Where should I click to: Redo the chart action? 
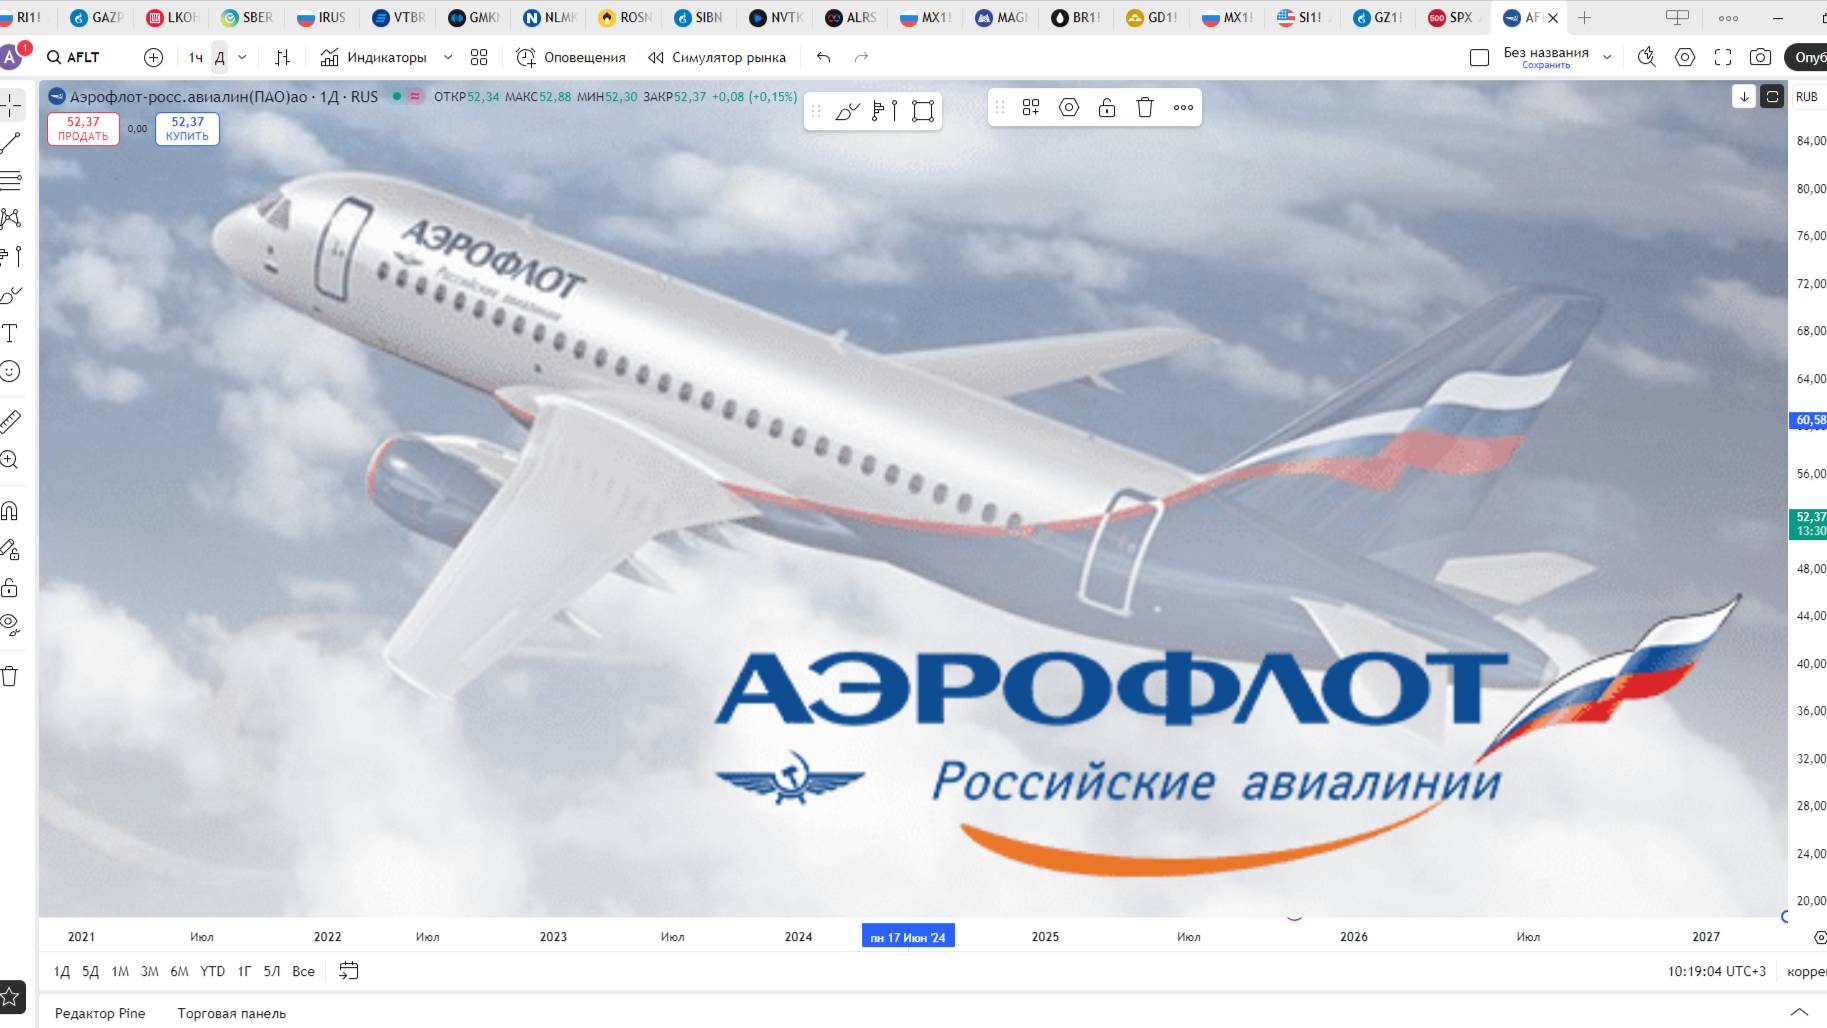[861, 57]
